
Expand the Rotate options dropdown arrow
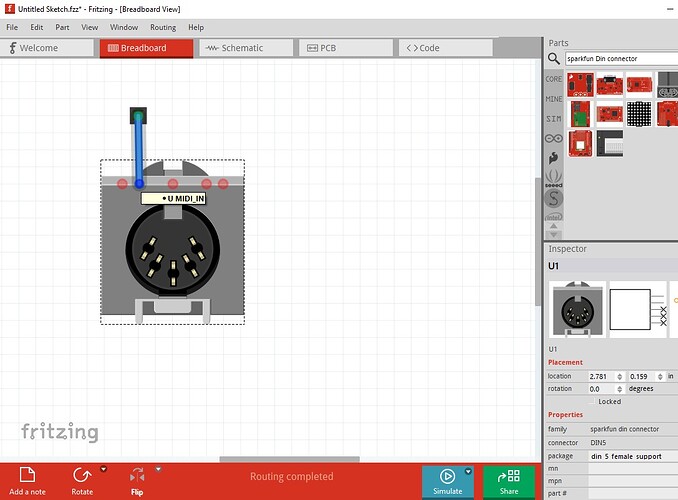[103, 468]
